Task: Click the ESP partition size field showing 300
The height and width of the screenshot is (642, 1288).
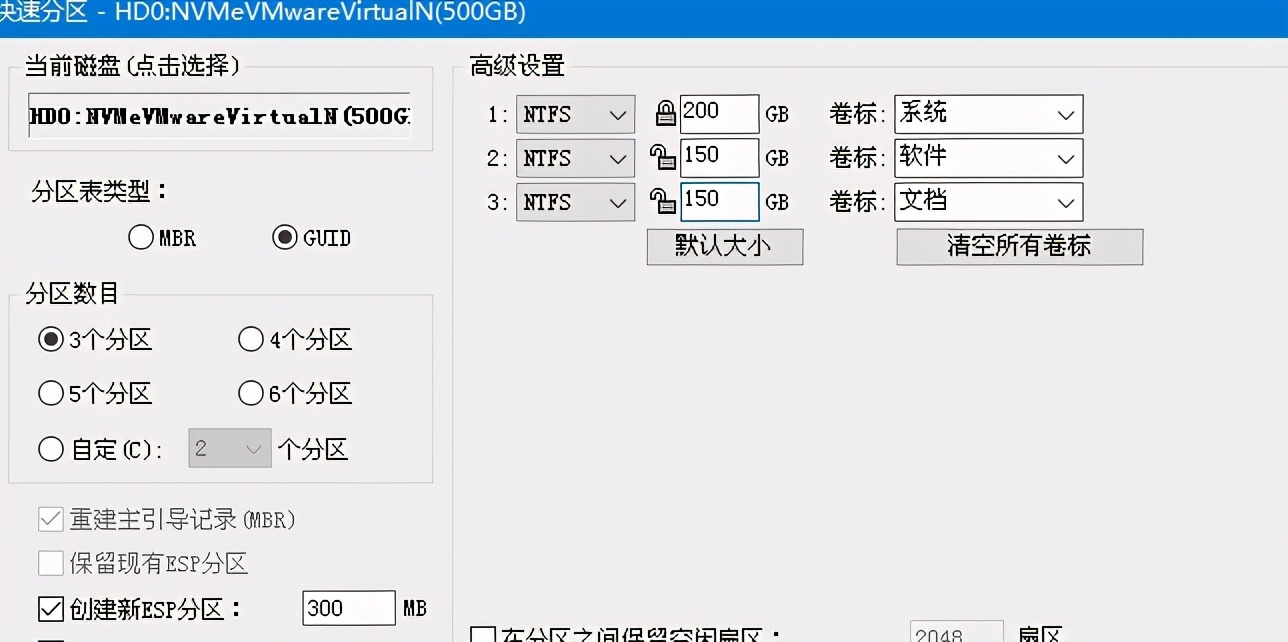Action: pos(348,607)
